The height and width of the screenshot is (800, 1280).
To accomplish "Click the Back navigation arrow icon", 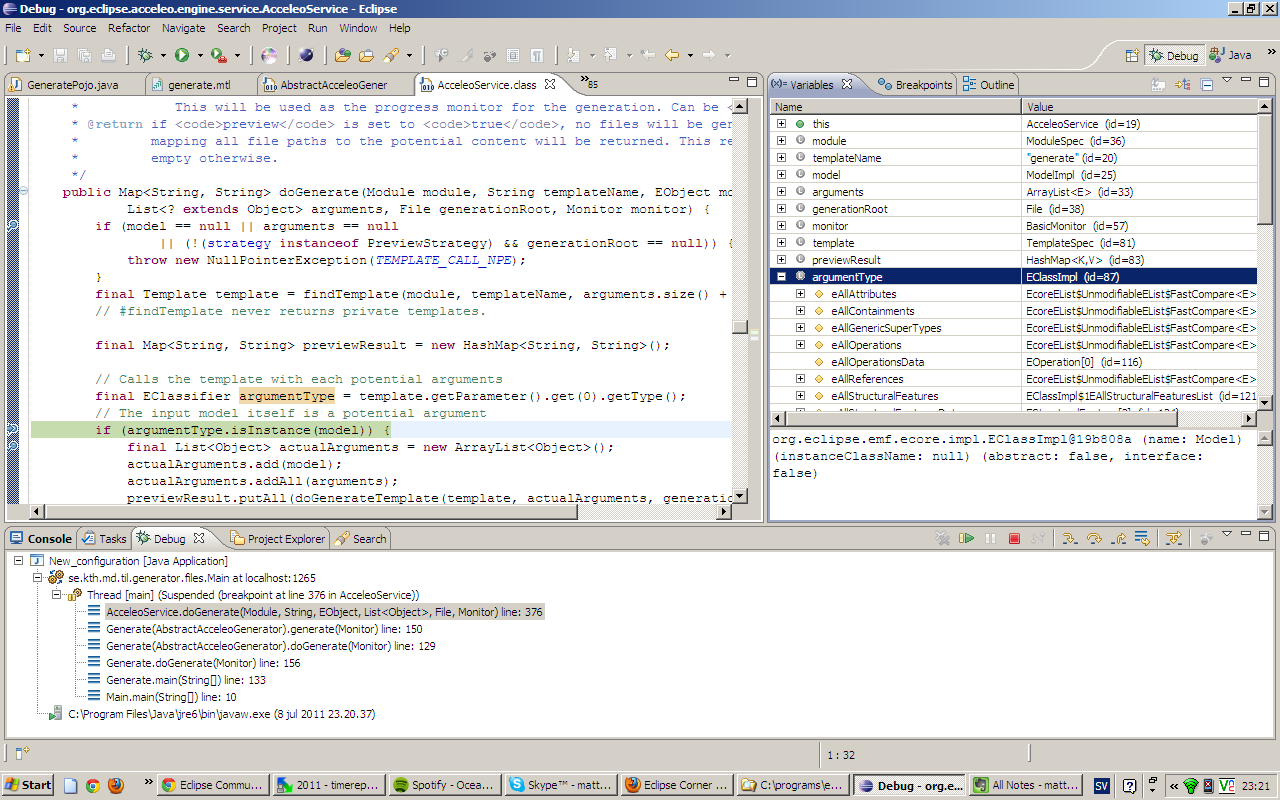I will [671, 55].
